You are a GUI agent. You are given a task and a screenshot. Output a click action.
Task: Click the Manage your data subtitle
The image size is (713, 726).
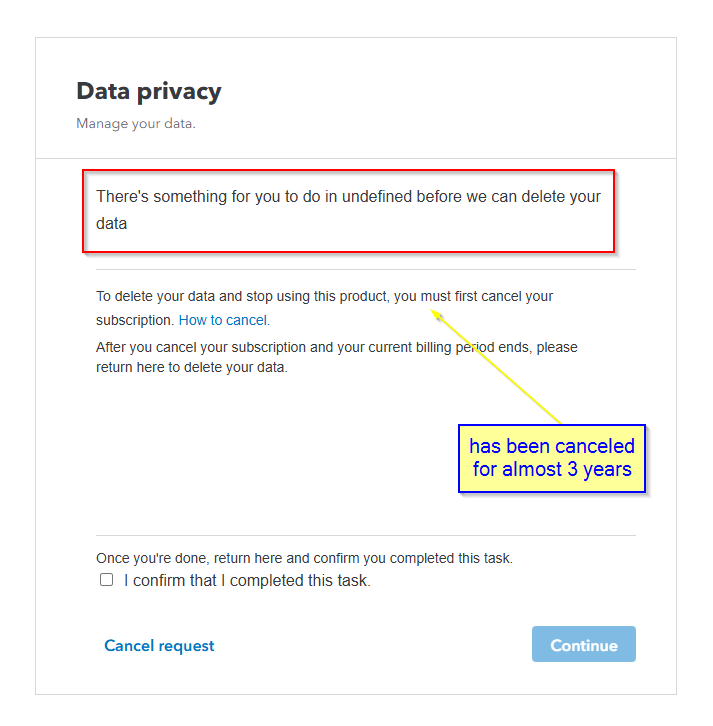point(136,125)
